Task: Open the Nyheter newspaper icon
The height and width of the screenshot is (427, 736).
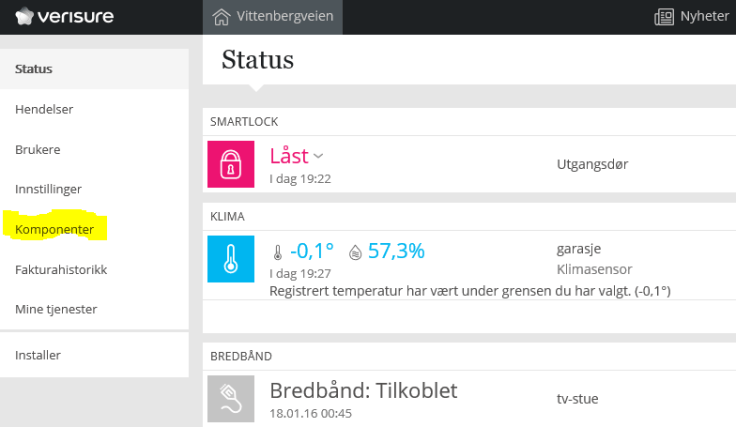Action: [x=664, y=17]
